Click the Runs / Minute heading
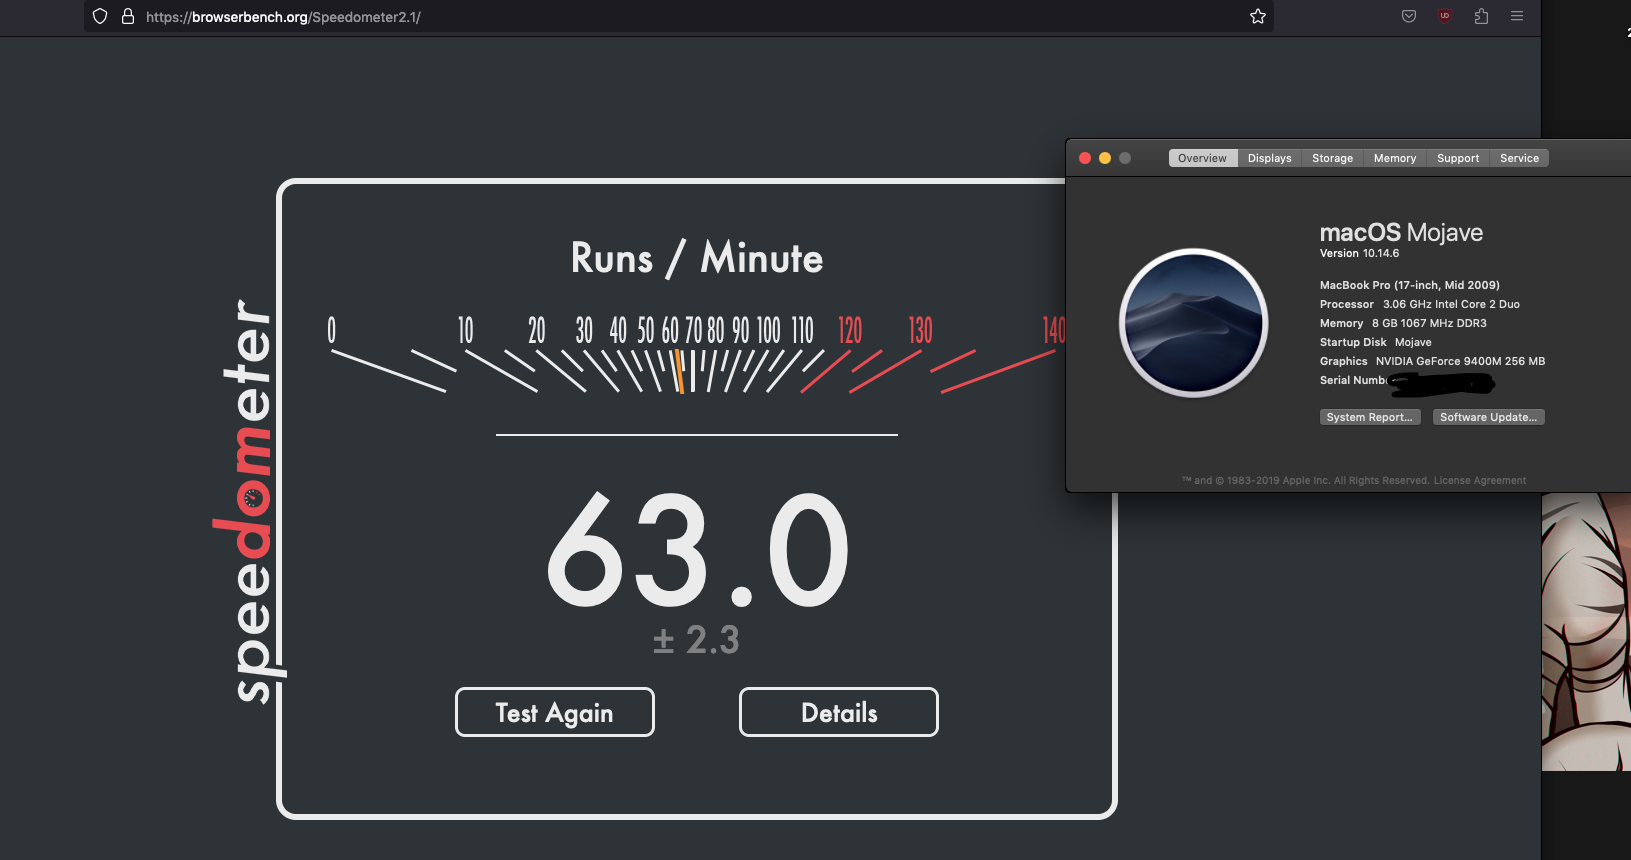Image resolution: width=1631 pixels, height=860 pixels. pos(697,258)
